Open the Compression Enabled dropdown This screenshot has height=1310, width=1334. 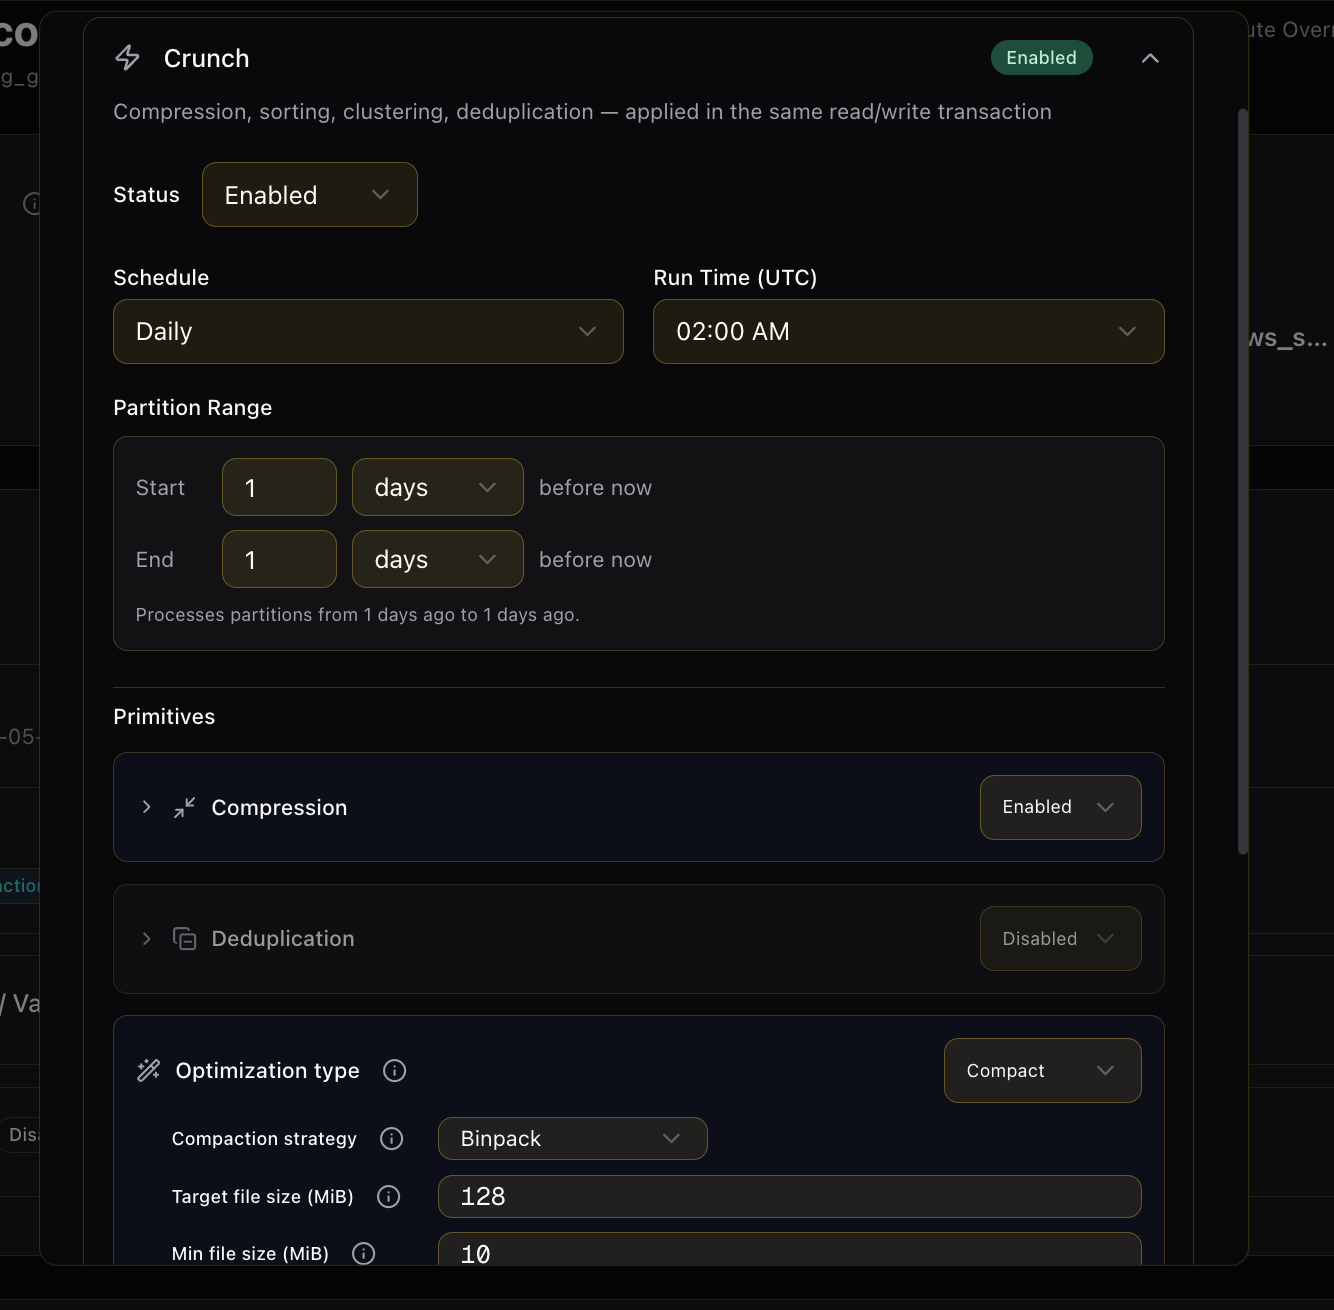(x=1060, y=807)
